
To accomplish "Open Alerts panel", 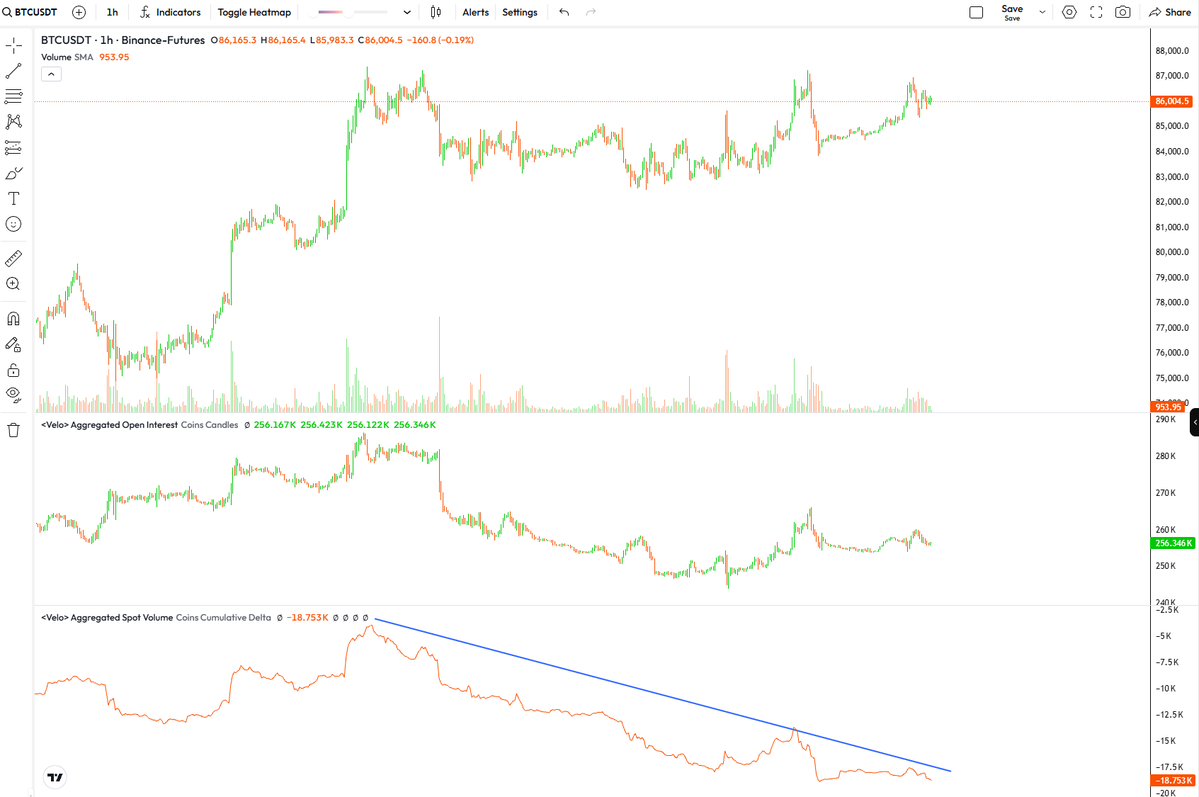I will click(x=476, y=12).
